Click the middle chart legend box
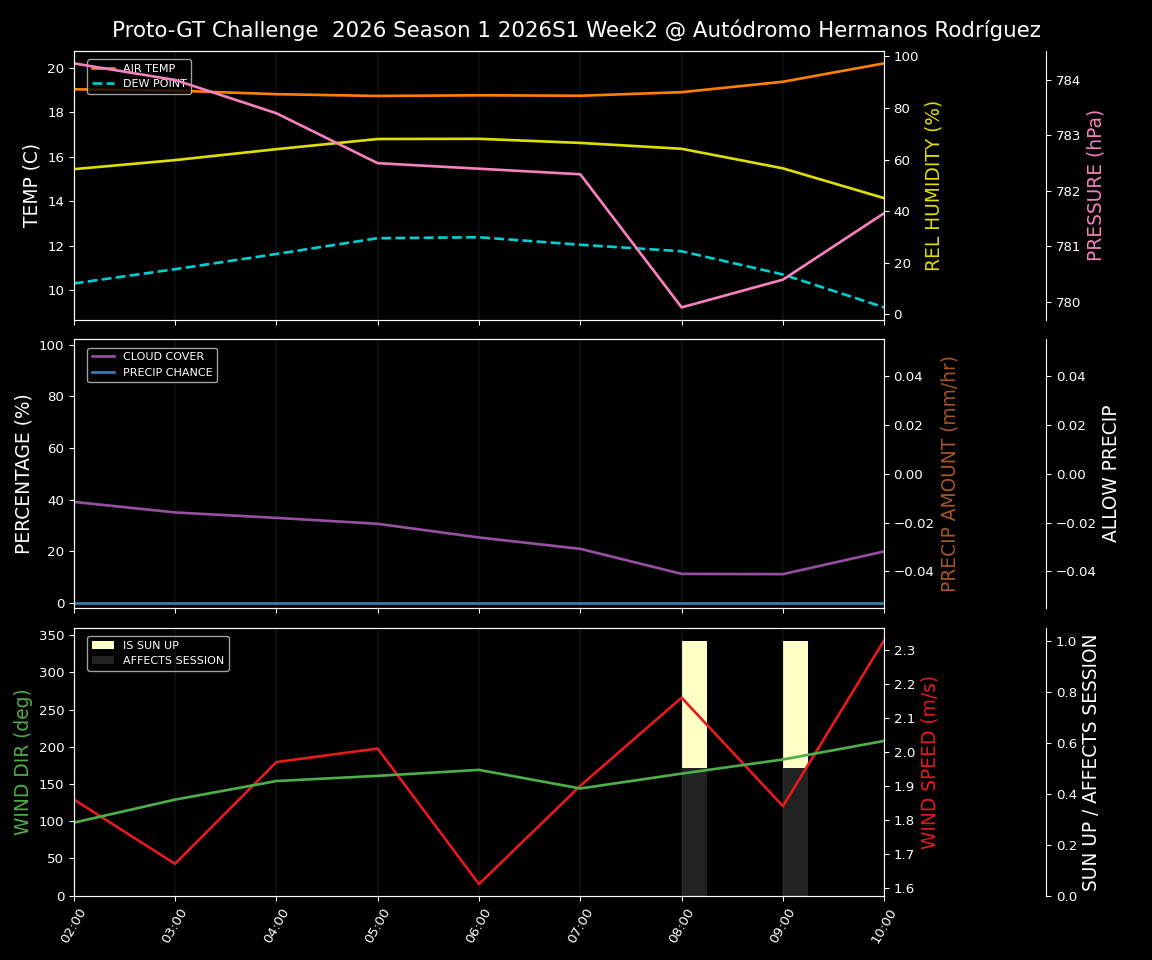This screenshot has width=1152, height=960. [150, 363]
